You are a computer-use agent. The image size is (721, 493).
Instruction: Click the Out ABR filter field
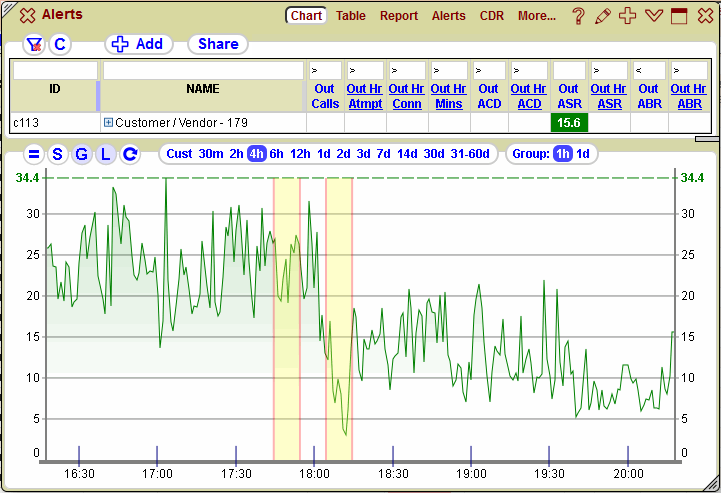coord(649,71)
